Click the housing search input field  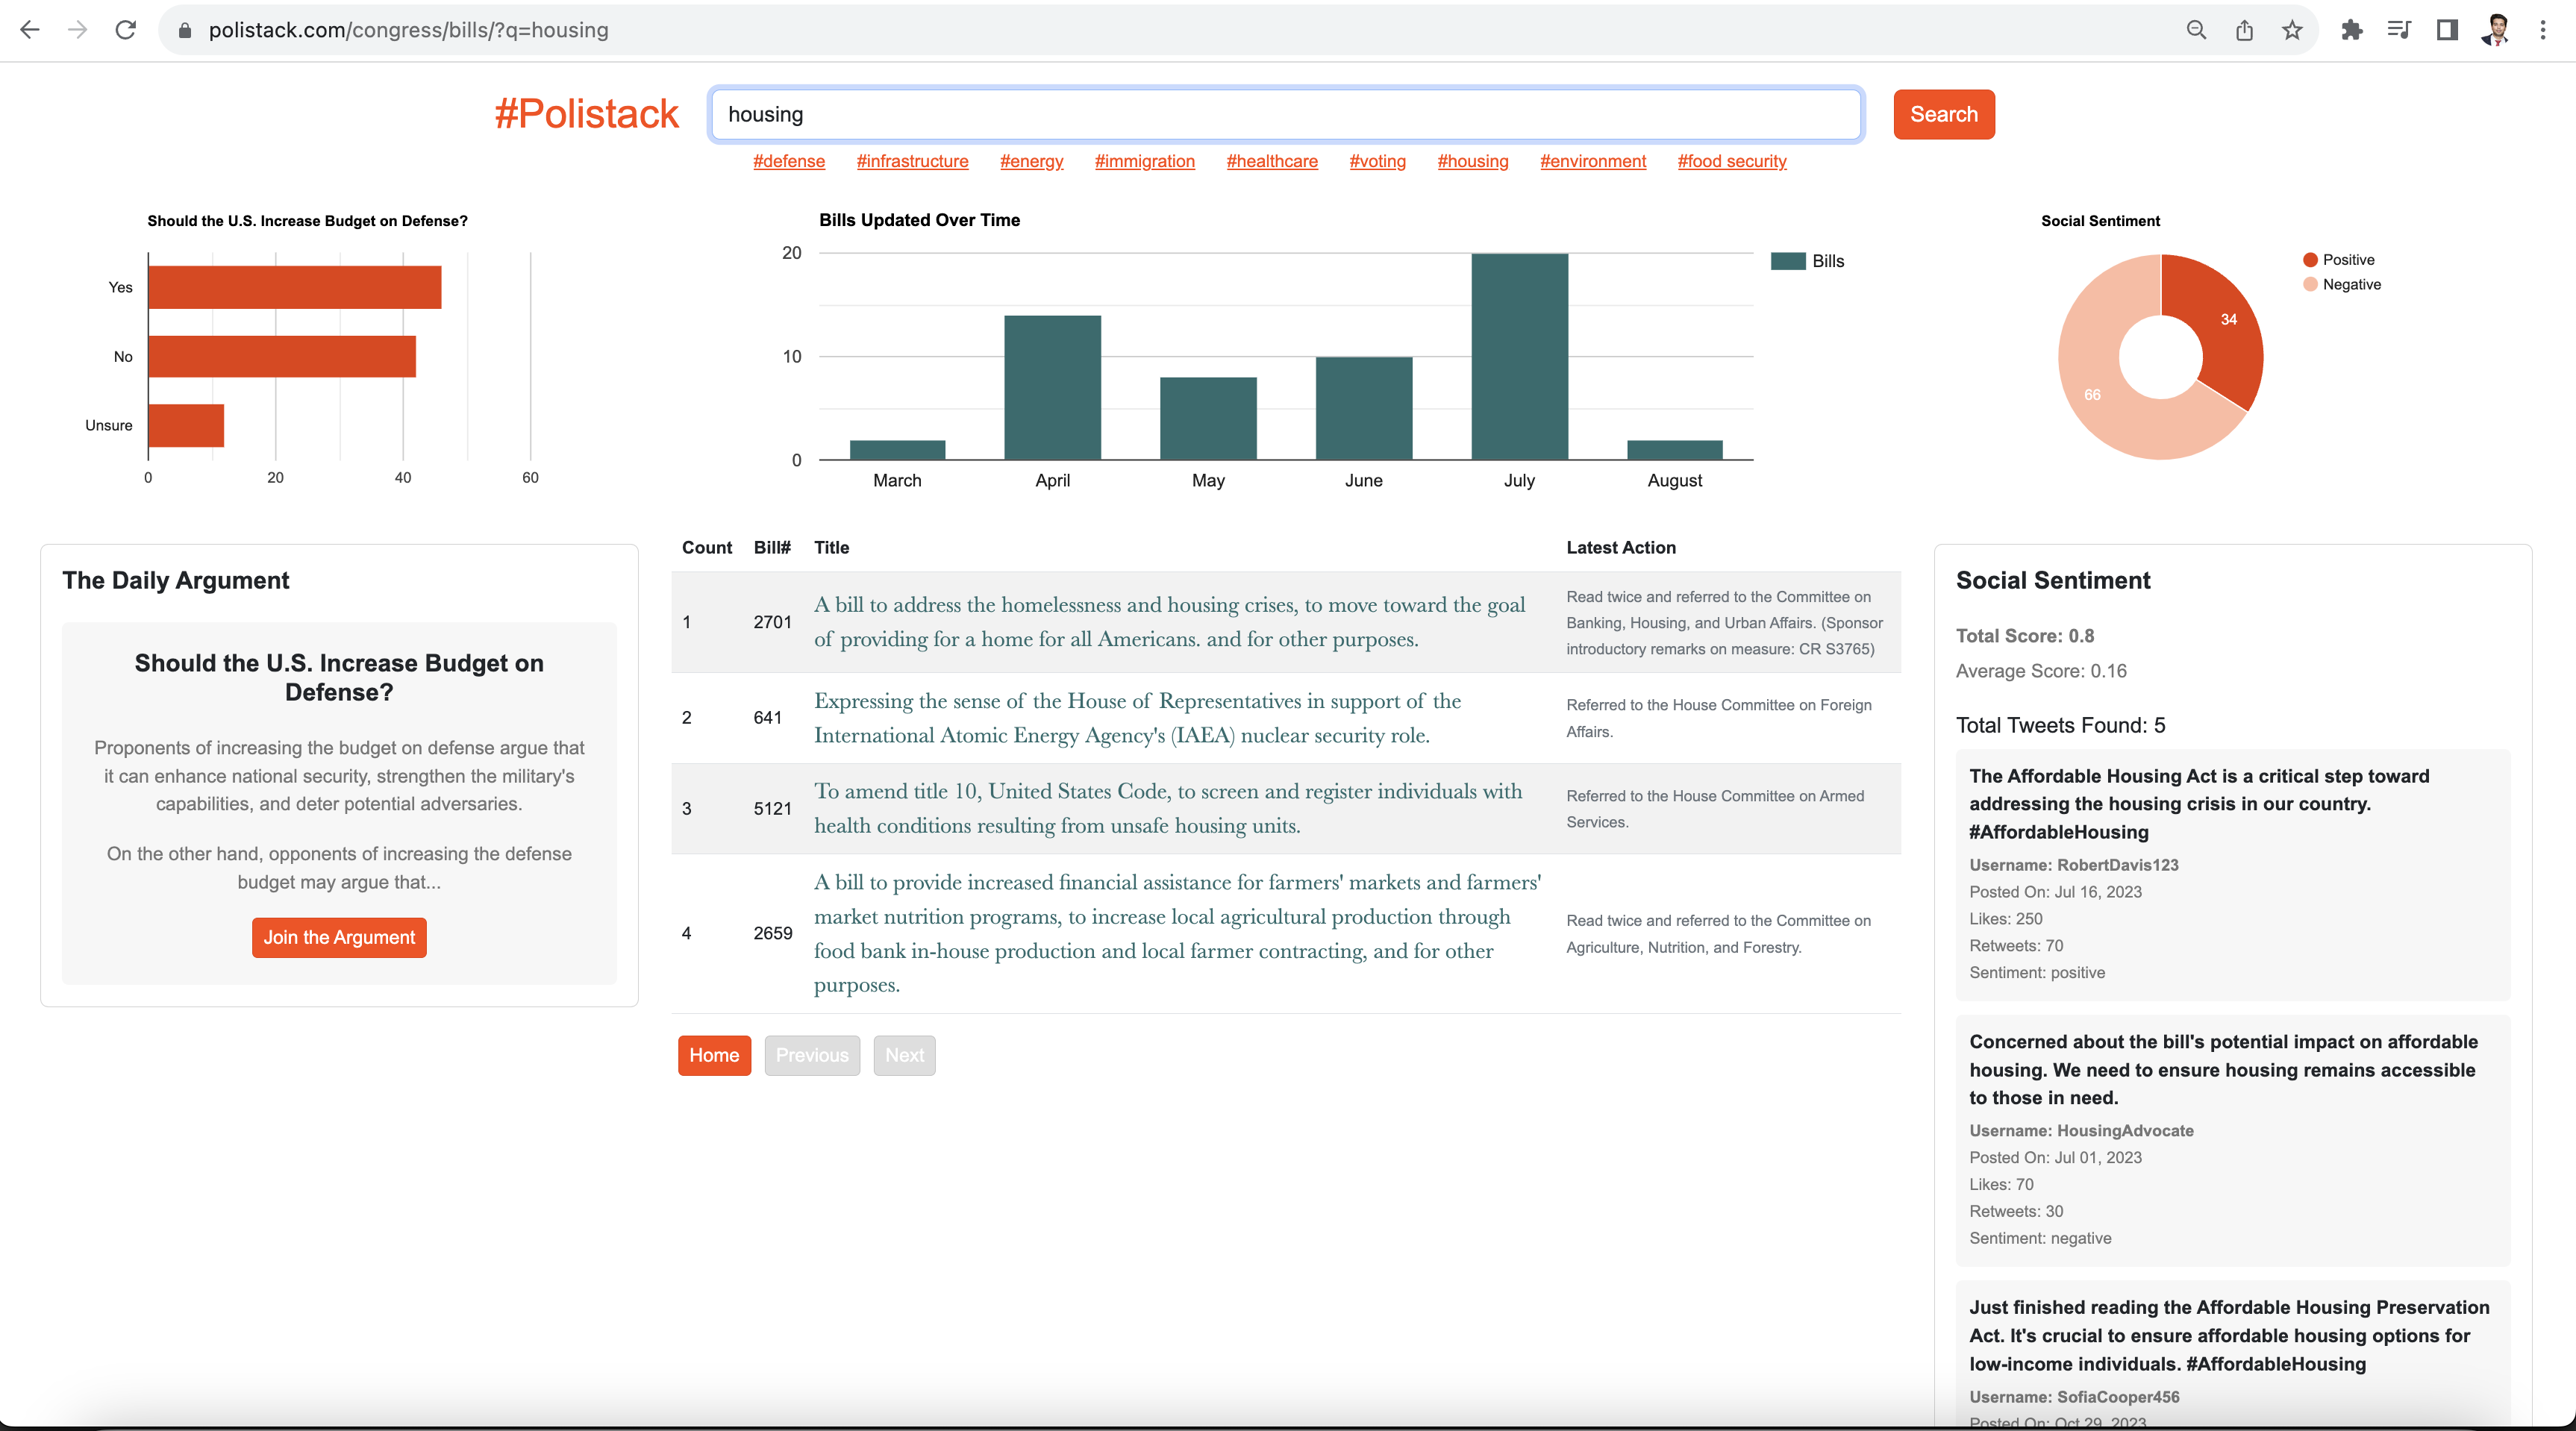tap(1286, 114)
